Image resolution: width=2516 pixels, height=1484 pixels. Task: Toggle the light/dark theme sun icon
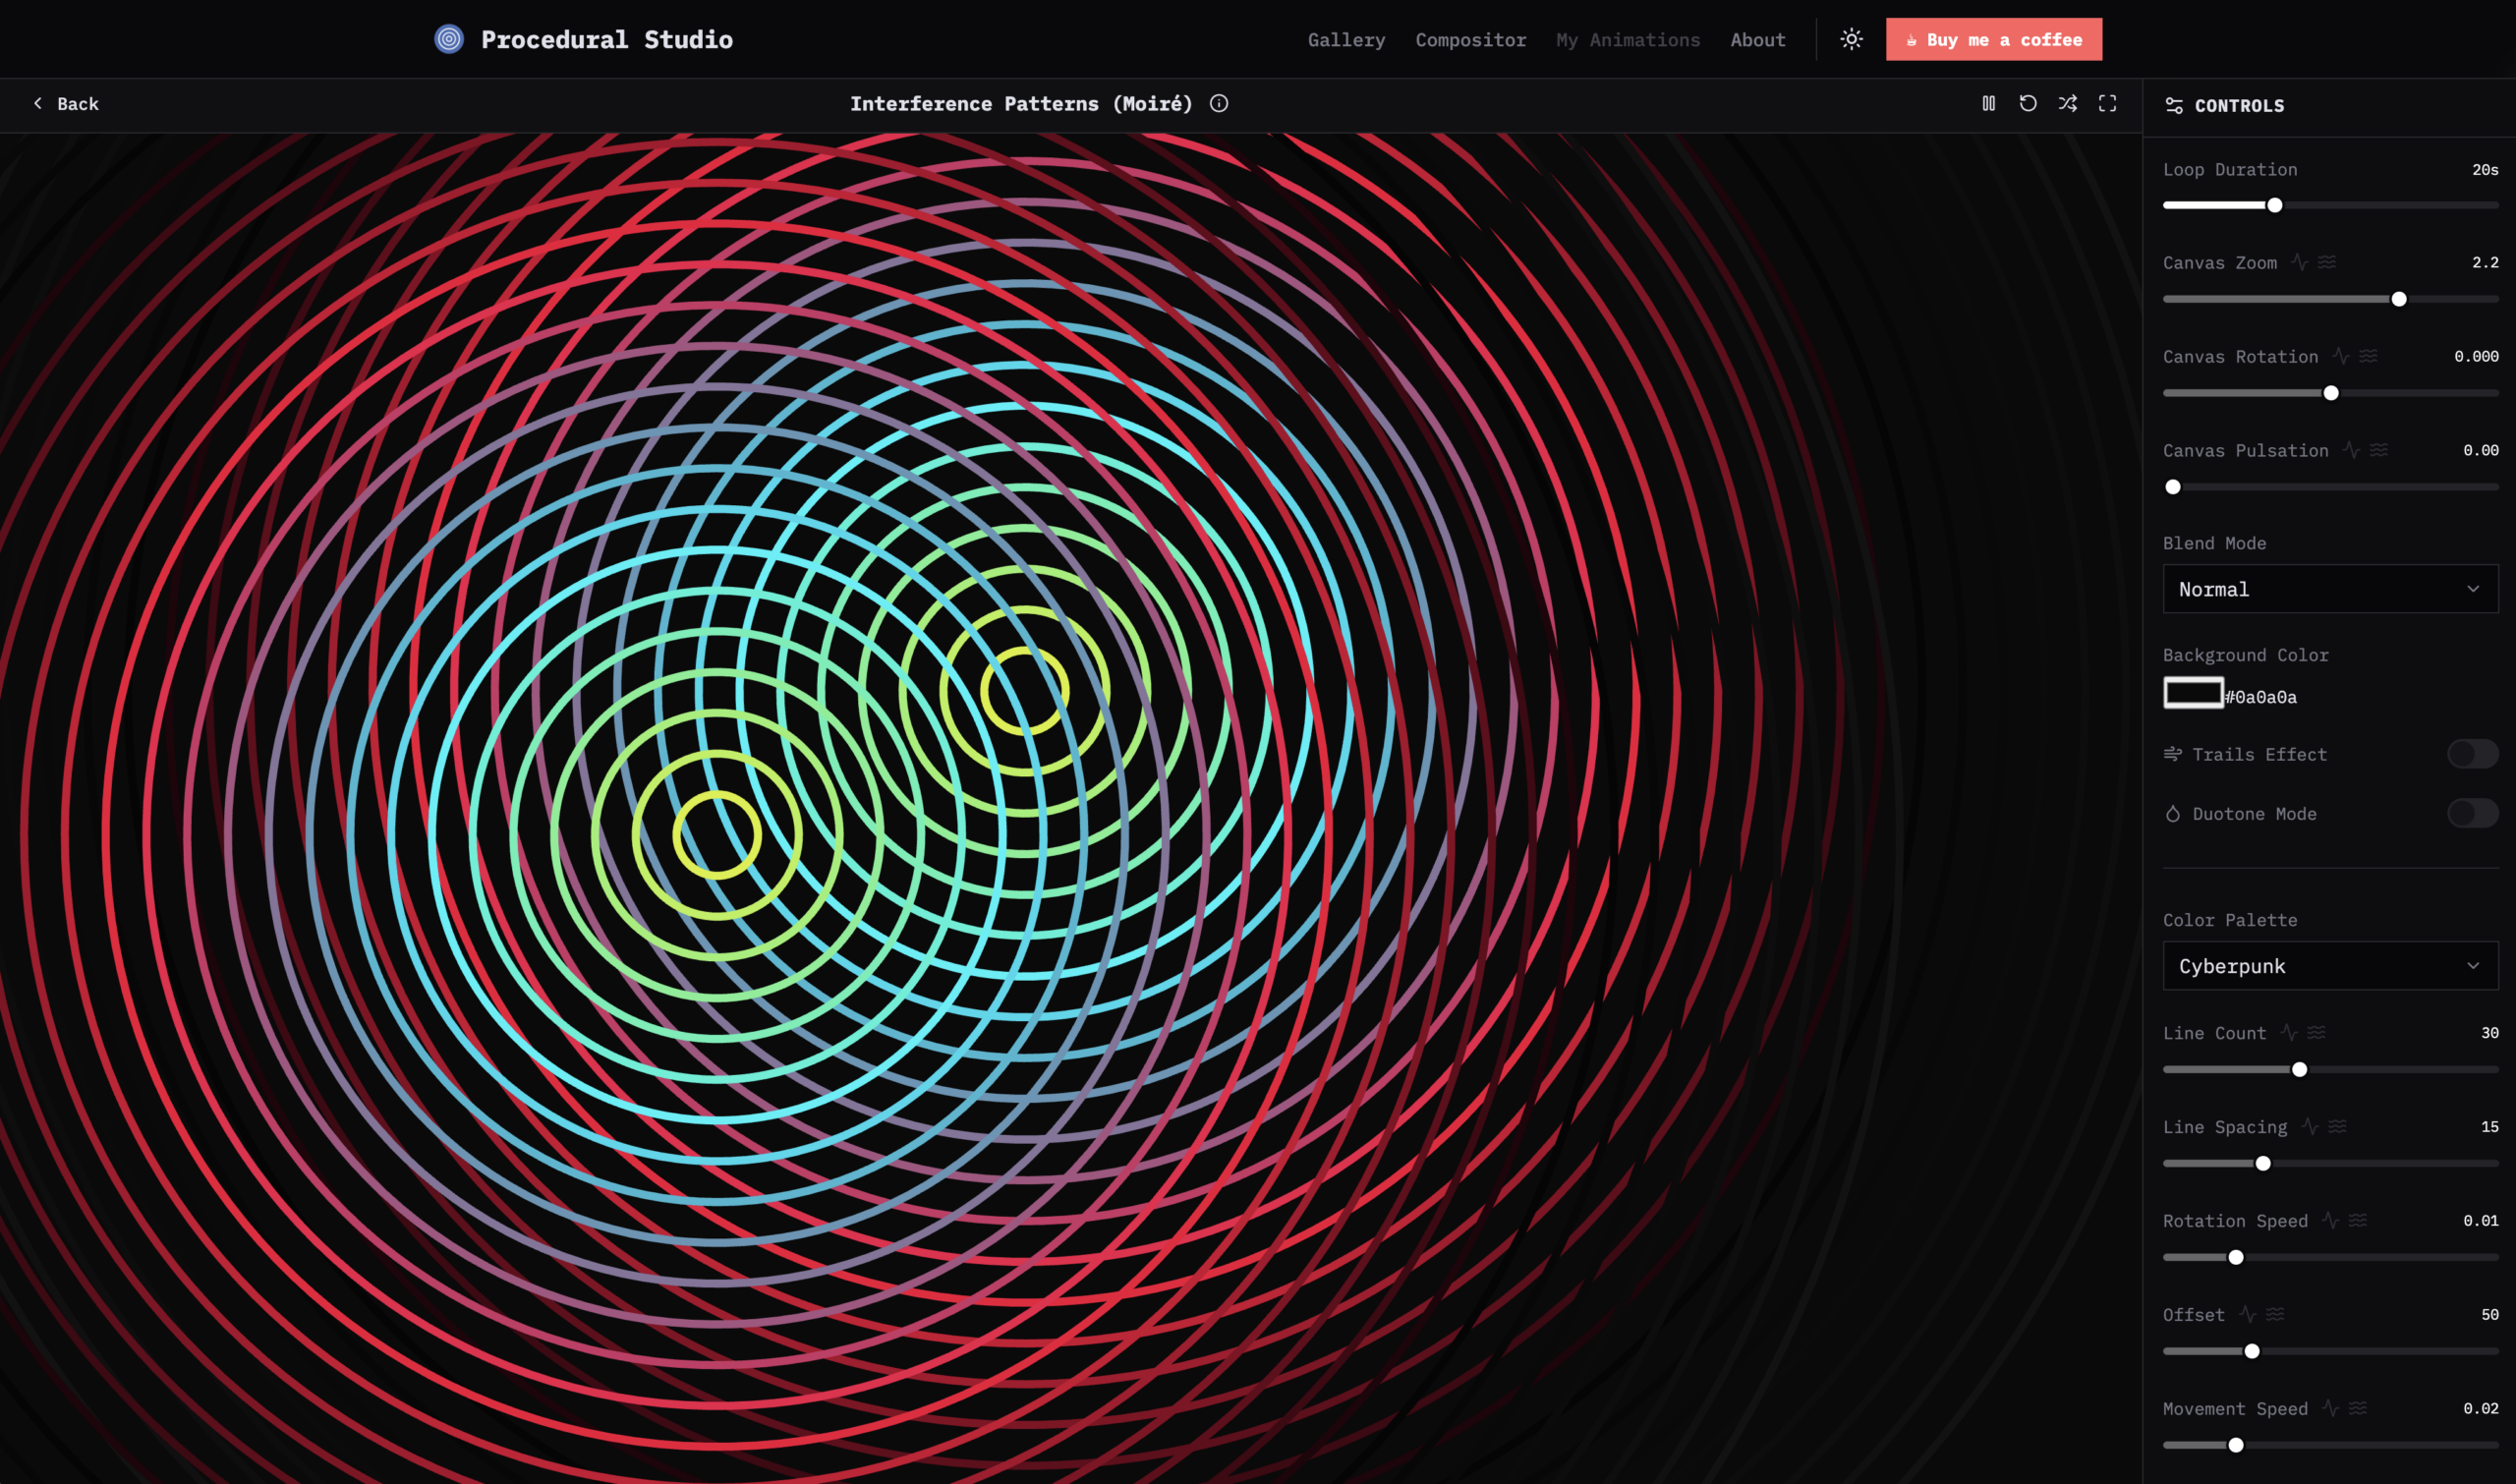coord(1851,39)
